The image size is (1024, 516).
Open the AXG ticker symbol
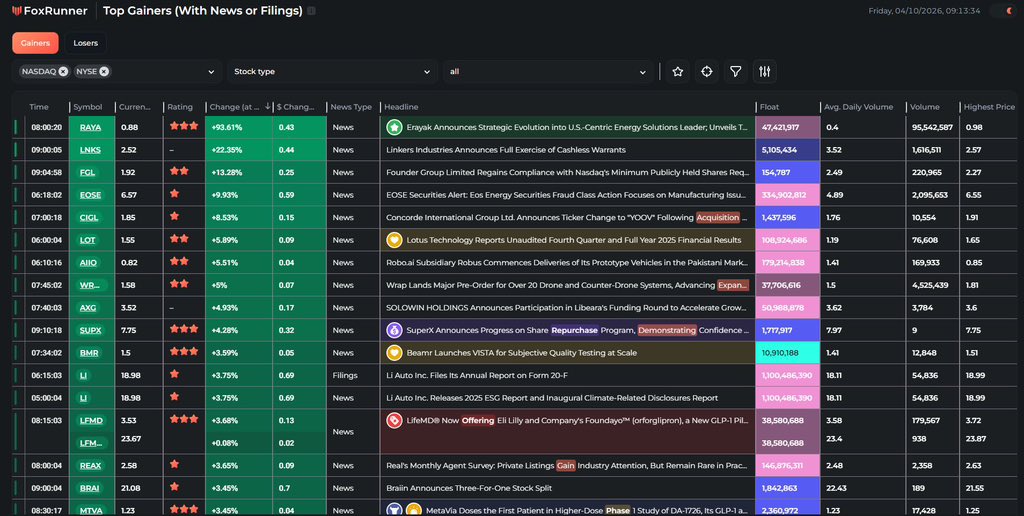click(x=88, y=308)
